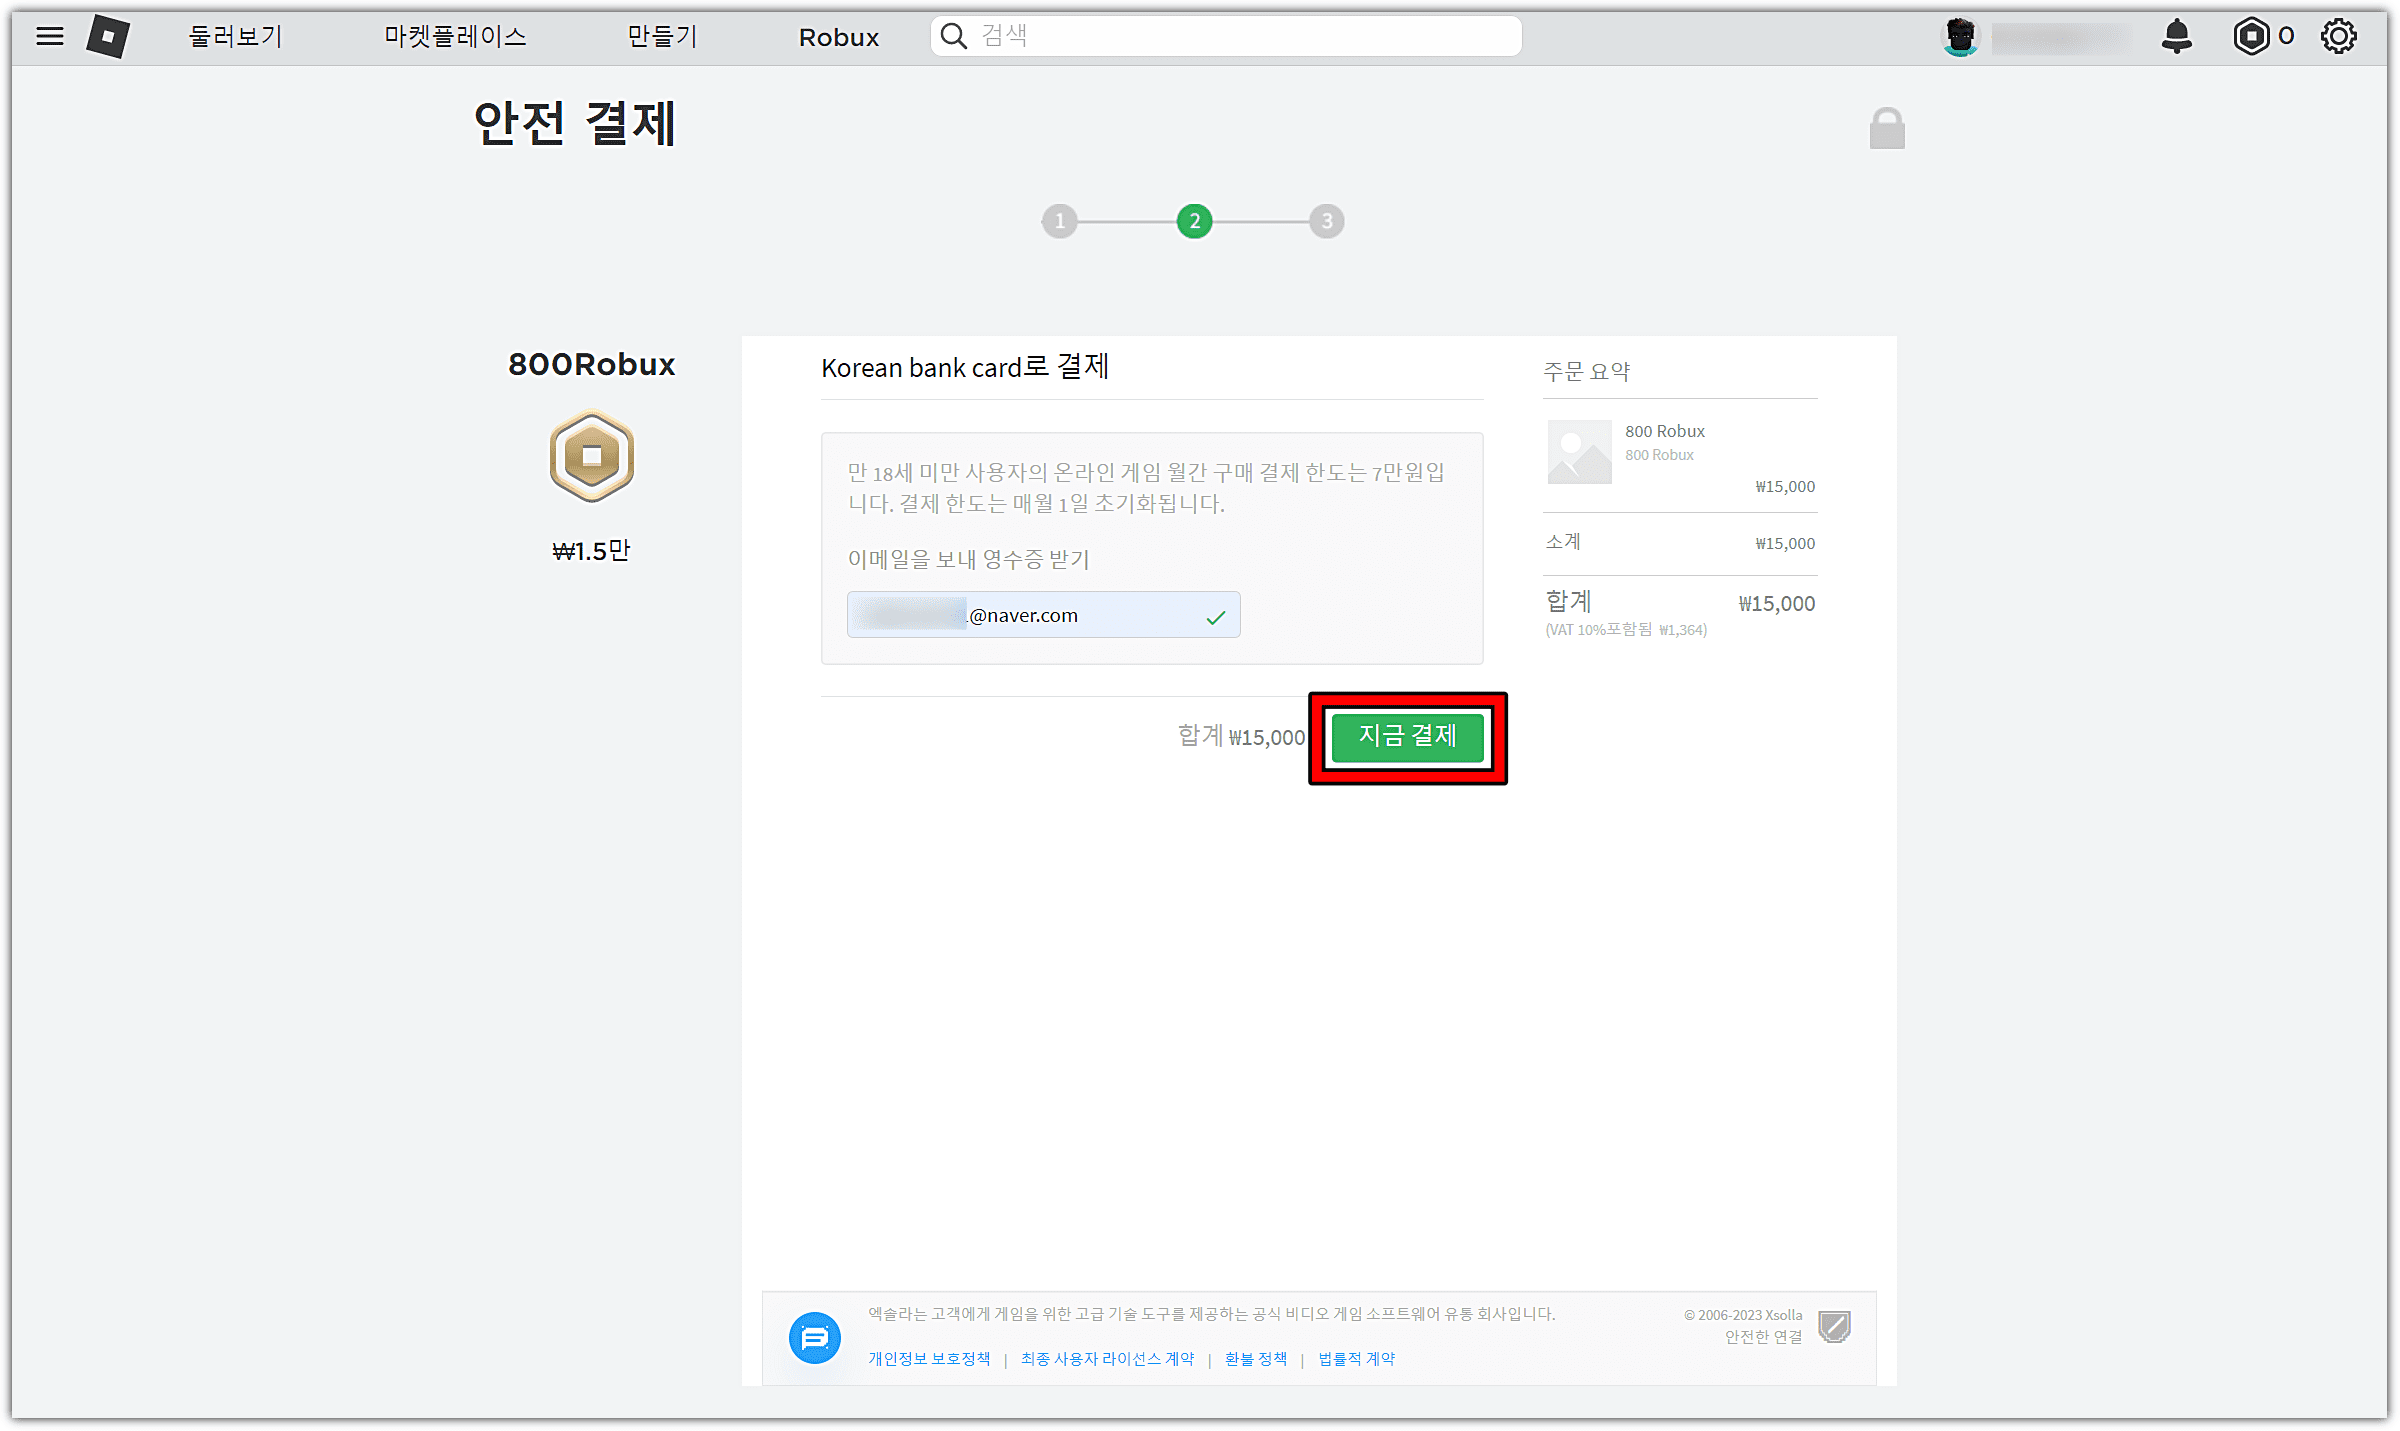The image size is (2400, 1431).
Task: Select payment step 1 indicator
Action: click(x=1060, y=221)
